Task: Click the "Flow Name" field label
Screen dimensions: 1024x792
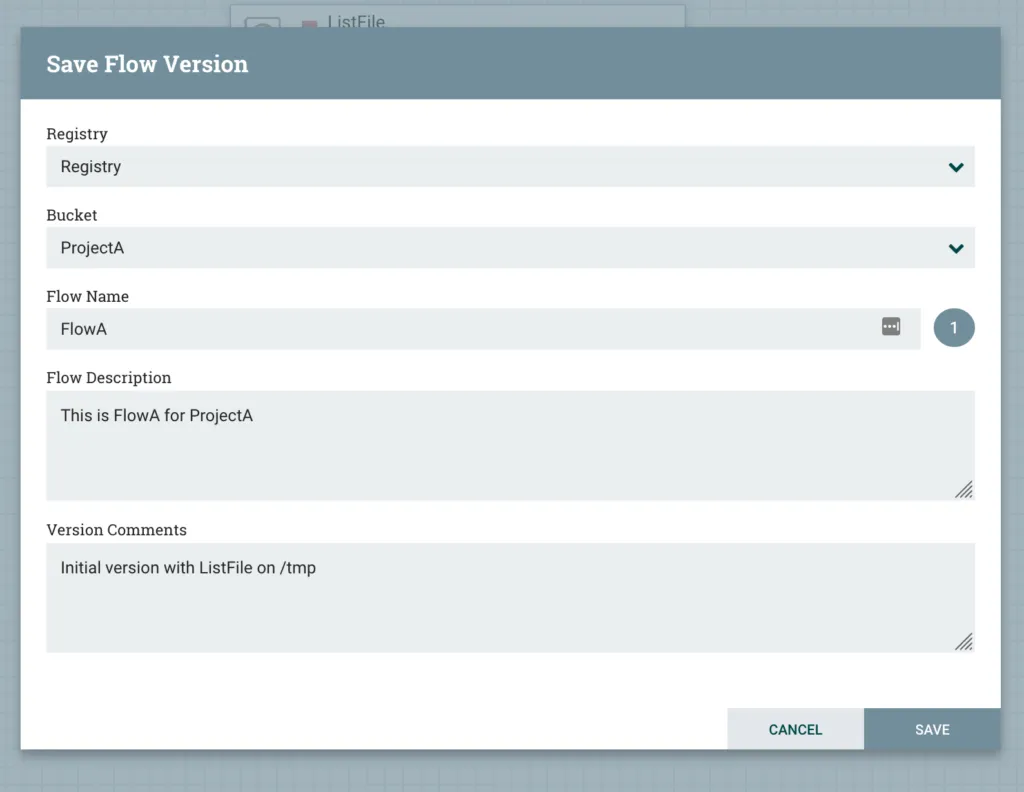Action: [x=87, y=297]
